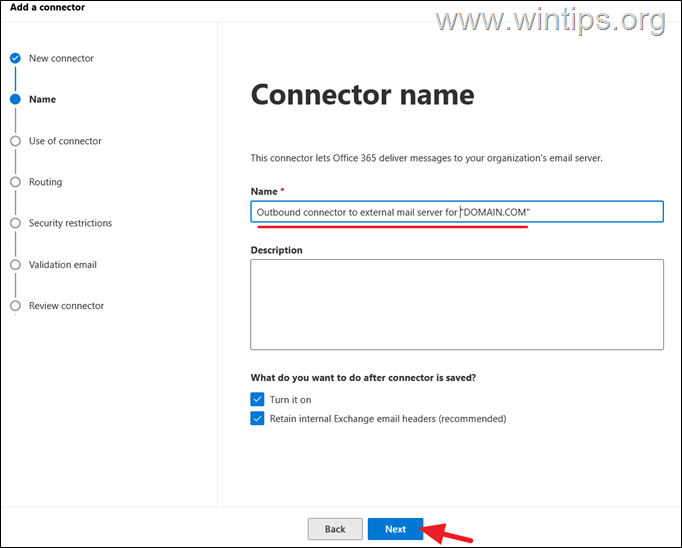Viewport: 682px width, 548px height.
Task: Click the 'This connector lets Office 365 deliver messages' text
Action: pos(426,158)
